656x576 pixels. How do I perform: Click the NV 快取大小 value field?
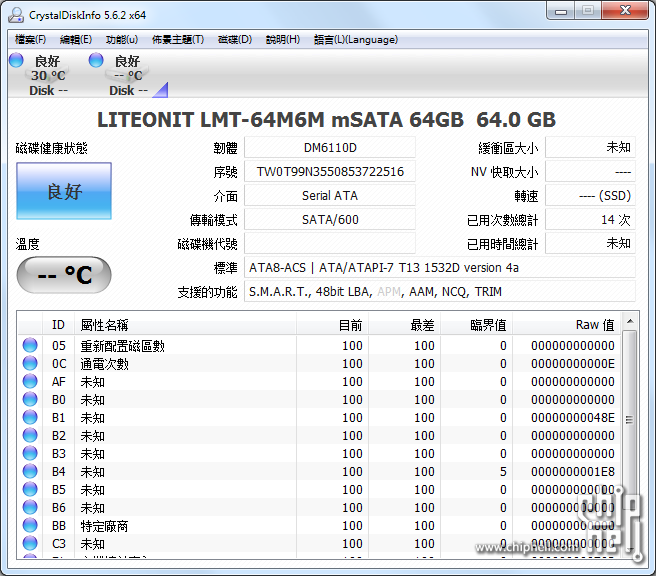click(x=590, y=172)
